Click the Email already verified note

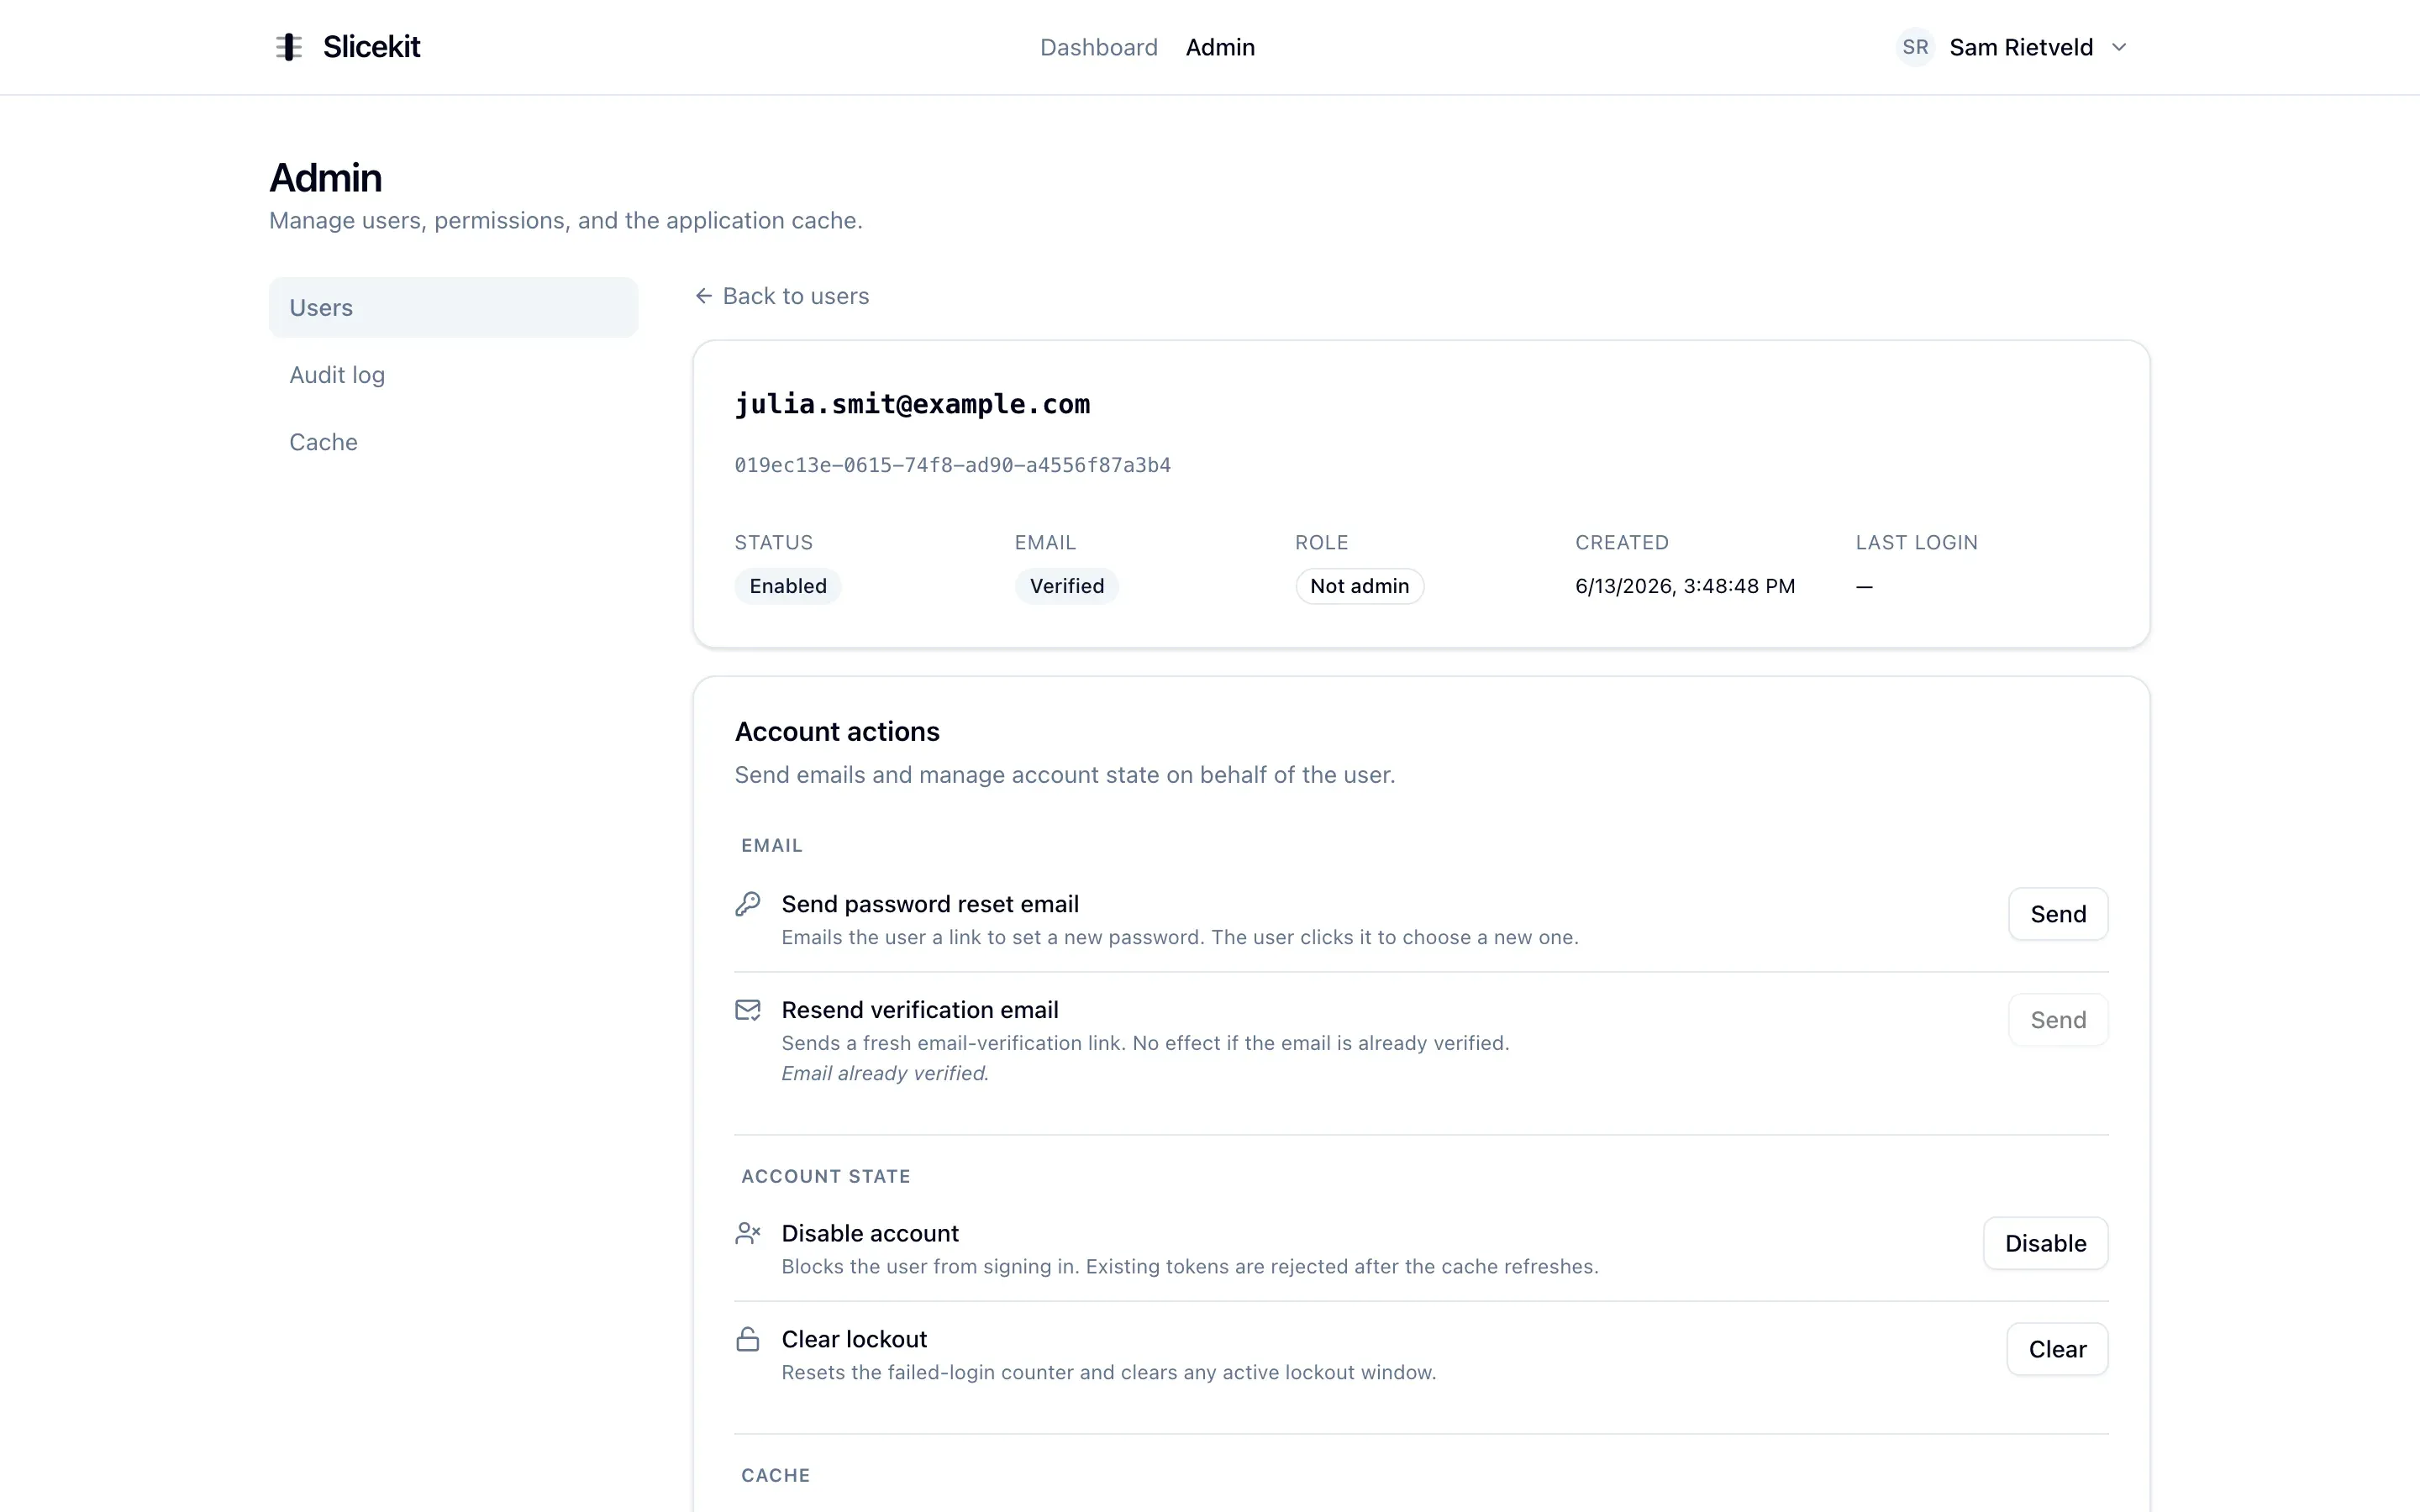885,1073
